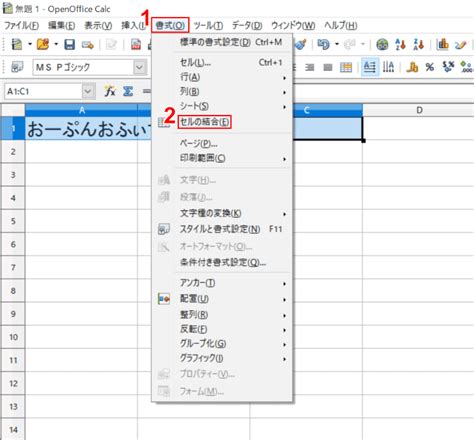The width and height of the screenshot is (474, 440).
Task: Expand the アンカー(T) submenu
Action: (x=222, y=284)
